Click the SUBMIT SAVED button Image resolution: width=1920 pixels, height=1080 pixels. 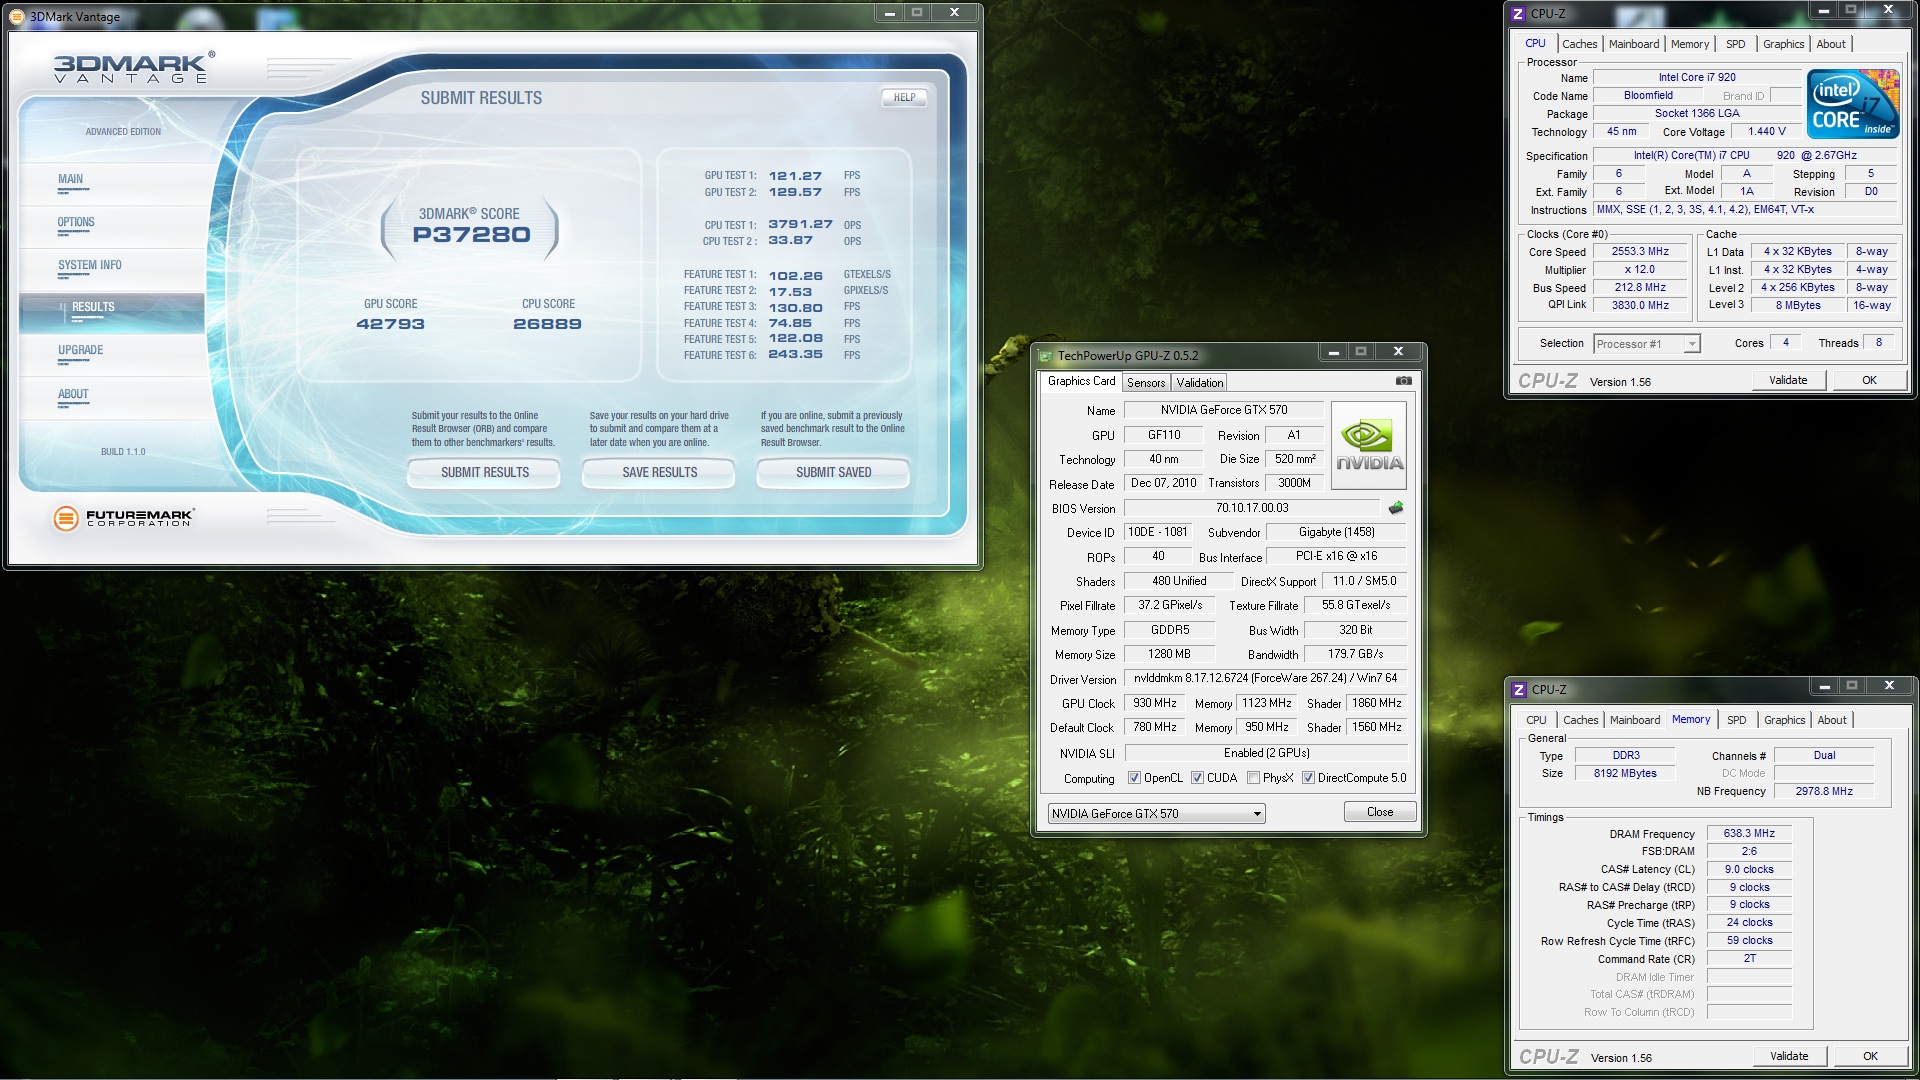833,473
